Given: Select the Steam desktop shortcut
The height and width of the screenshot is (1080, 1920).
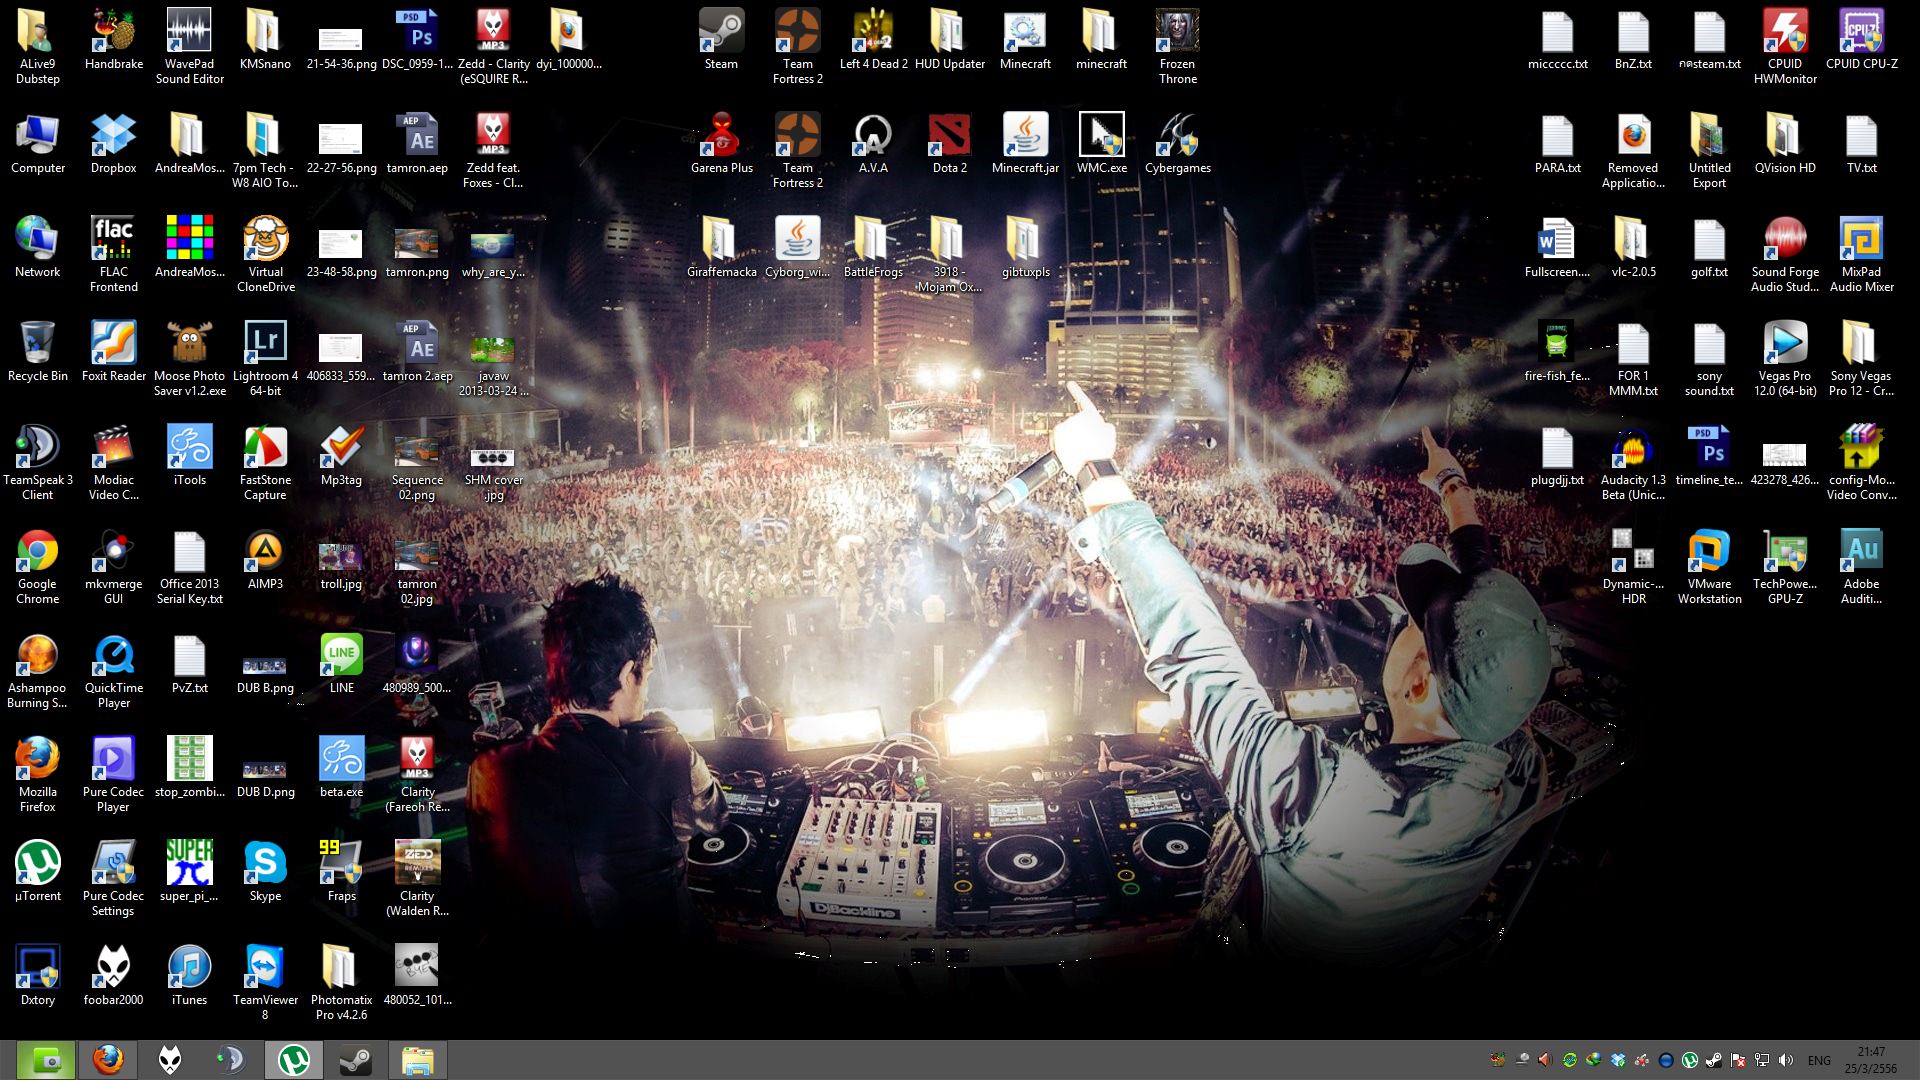Looking at the screenshot, I should [721, 34].
